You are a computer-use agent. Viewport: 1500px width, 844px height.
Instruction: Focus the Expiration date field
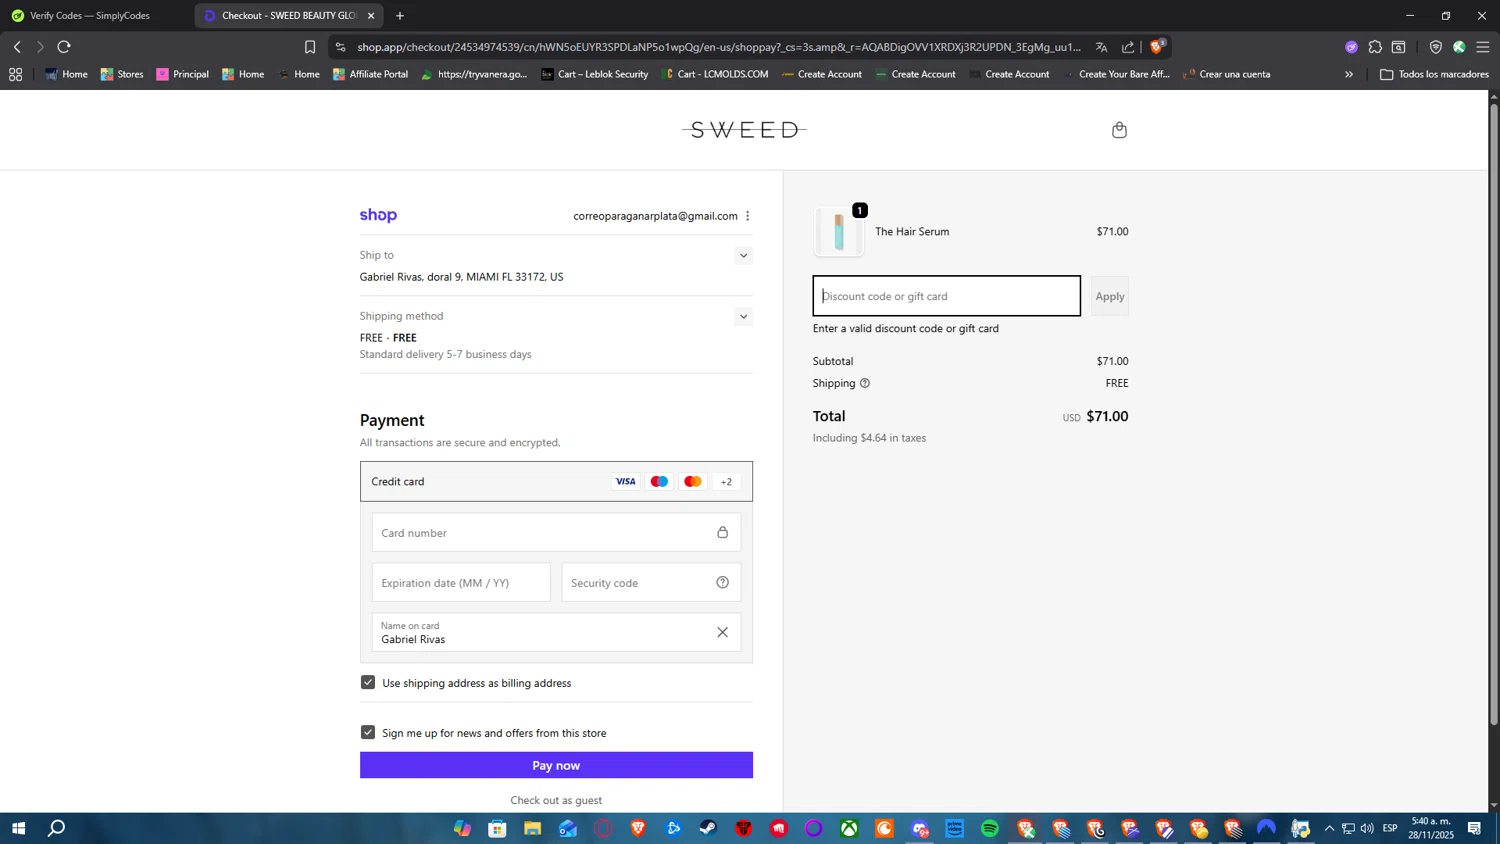pyautogui.click(x=461, y=583)
